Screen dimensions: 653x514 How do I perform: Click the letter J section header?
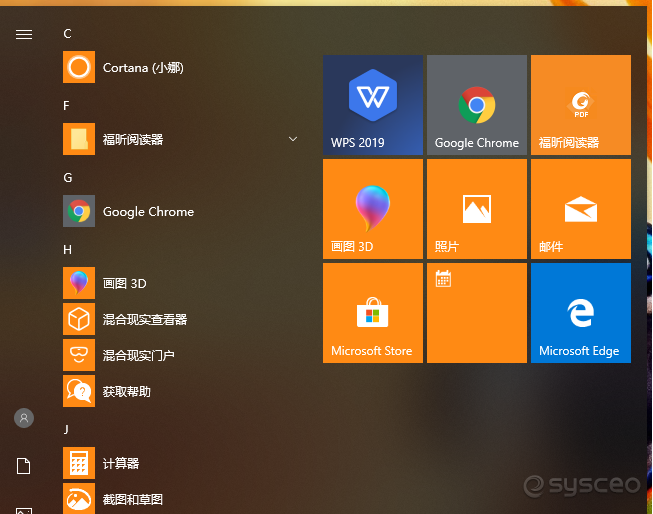66,429
